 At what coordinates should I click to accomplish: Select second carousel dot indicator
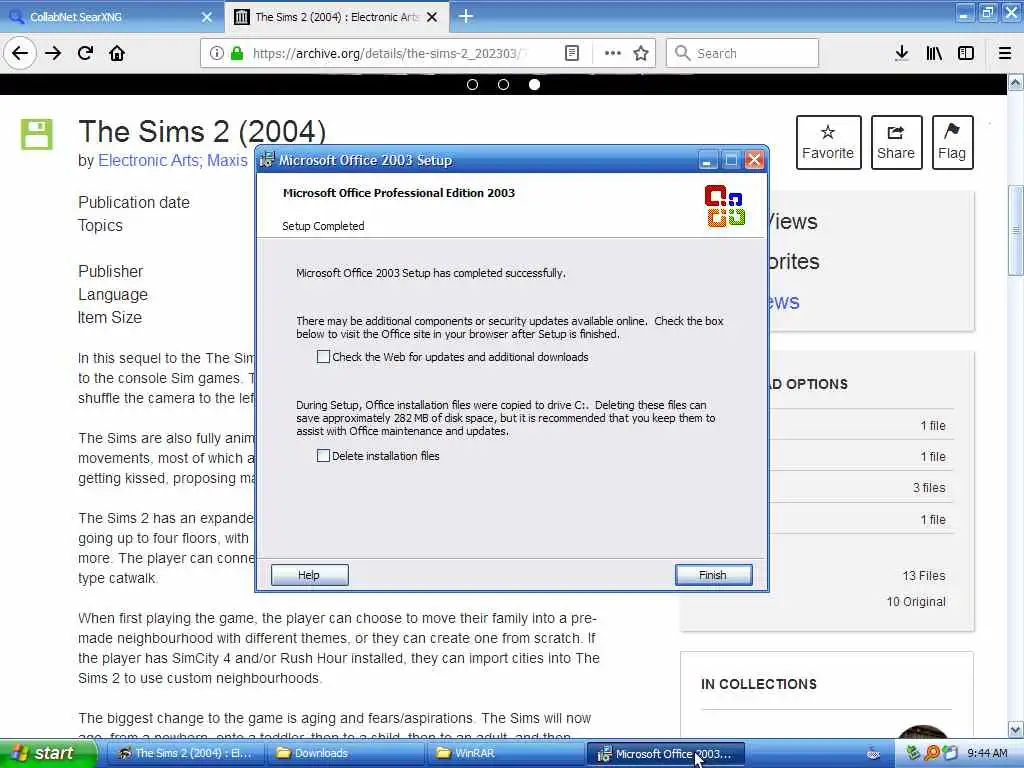pos(504,84)
